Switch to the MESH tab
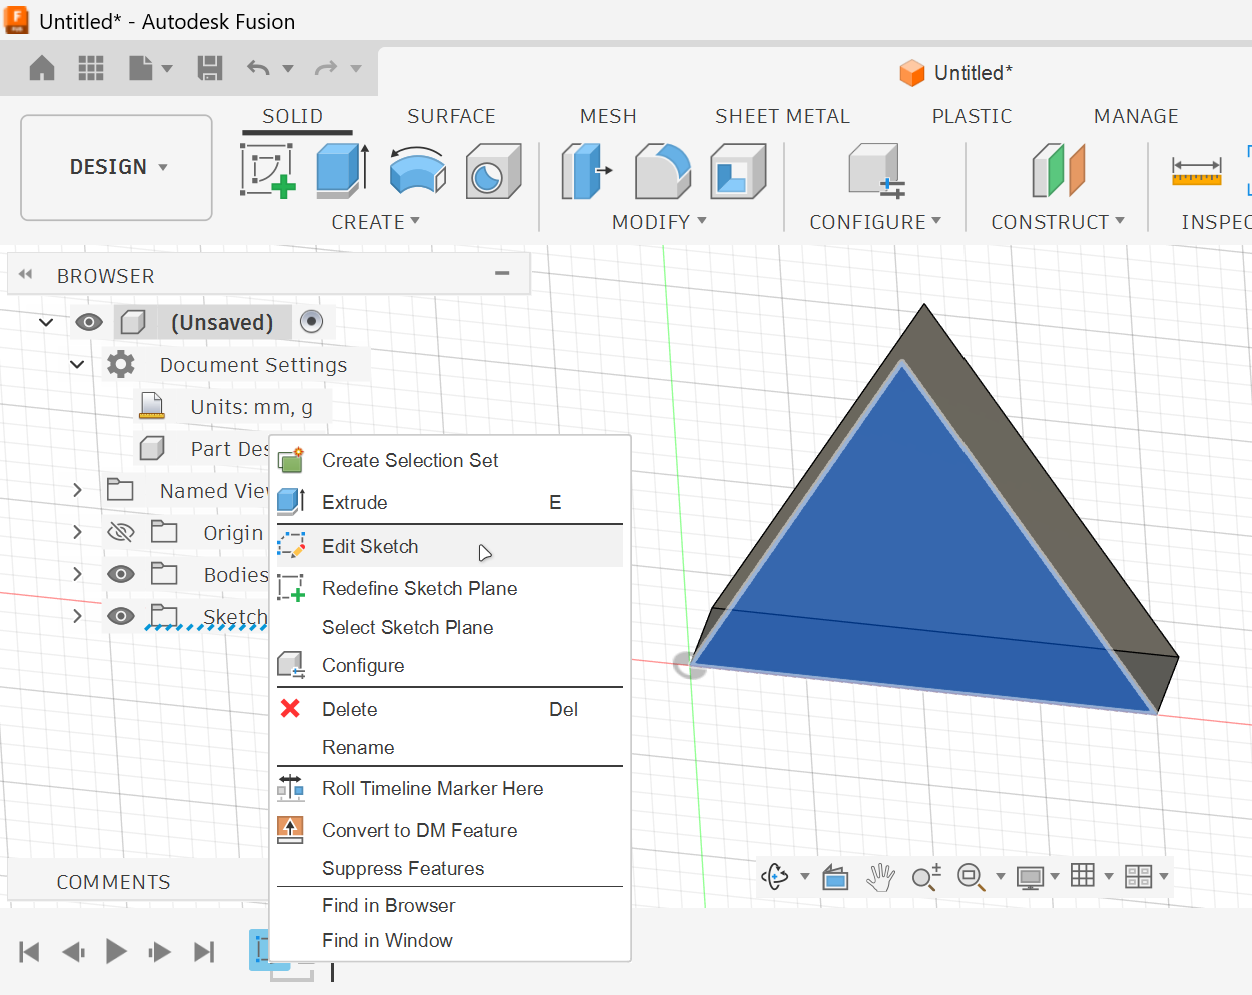 608,116
